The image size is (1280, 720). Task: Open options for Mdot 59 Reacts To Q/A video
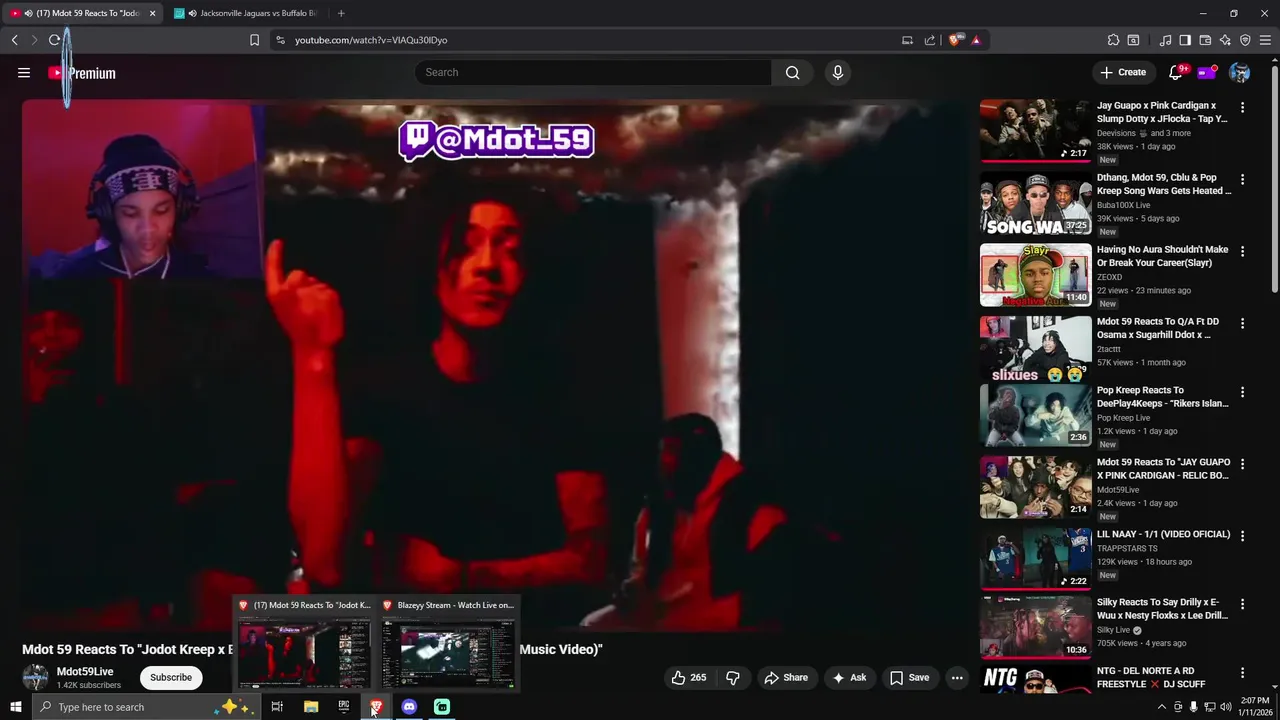coord(1243,323)
